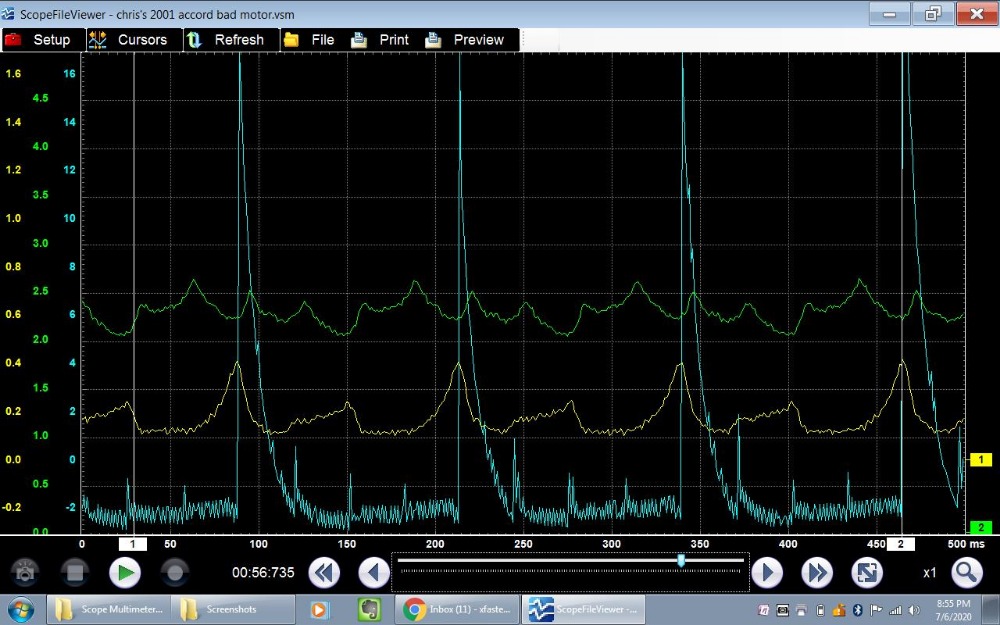Click the green channel 2 zero marker
The height and width of the screenshot is (625, 1000).
[980, 527]
